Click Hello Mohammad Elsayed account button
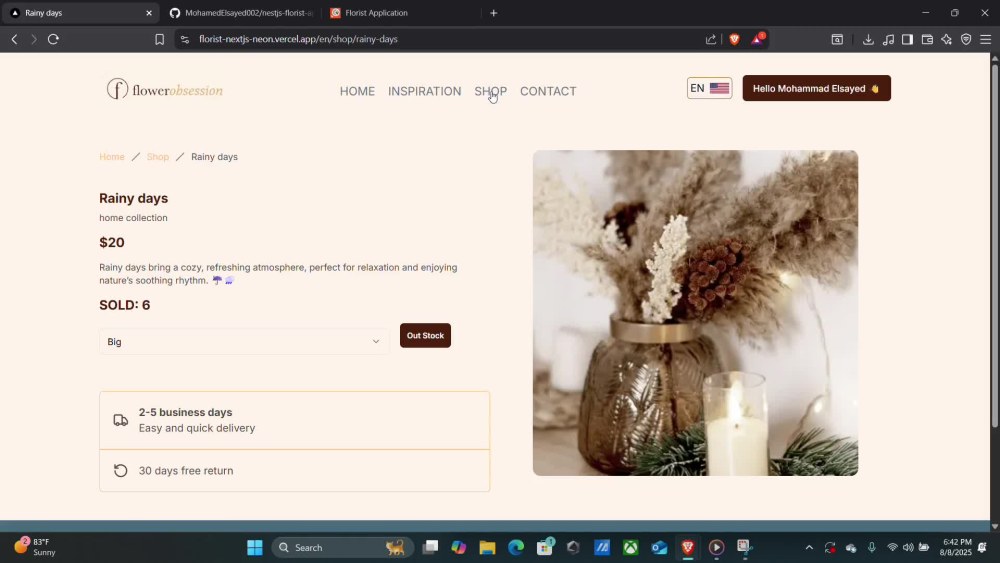The image size is (1000, 563). pos(816,88)
